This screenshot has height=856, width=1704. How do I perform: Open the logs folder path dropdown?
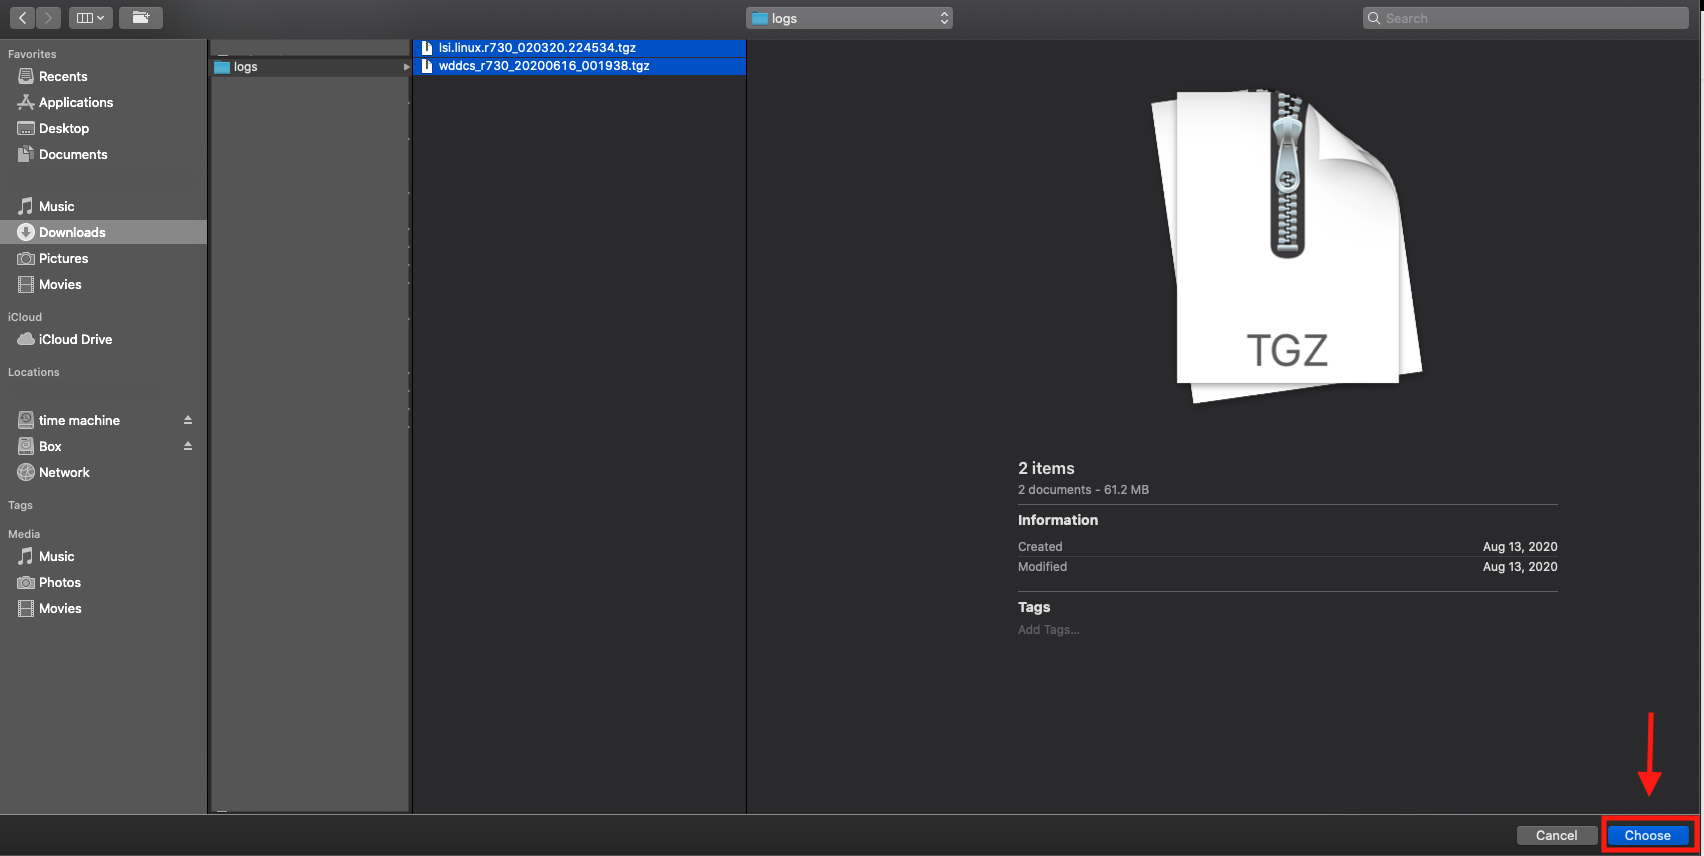pos(849,18)
